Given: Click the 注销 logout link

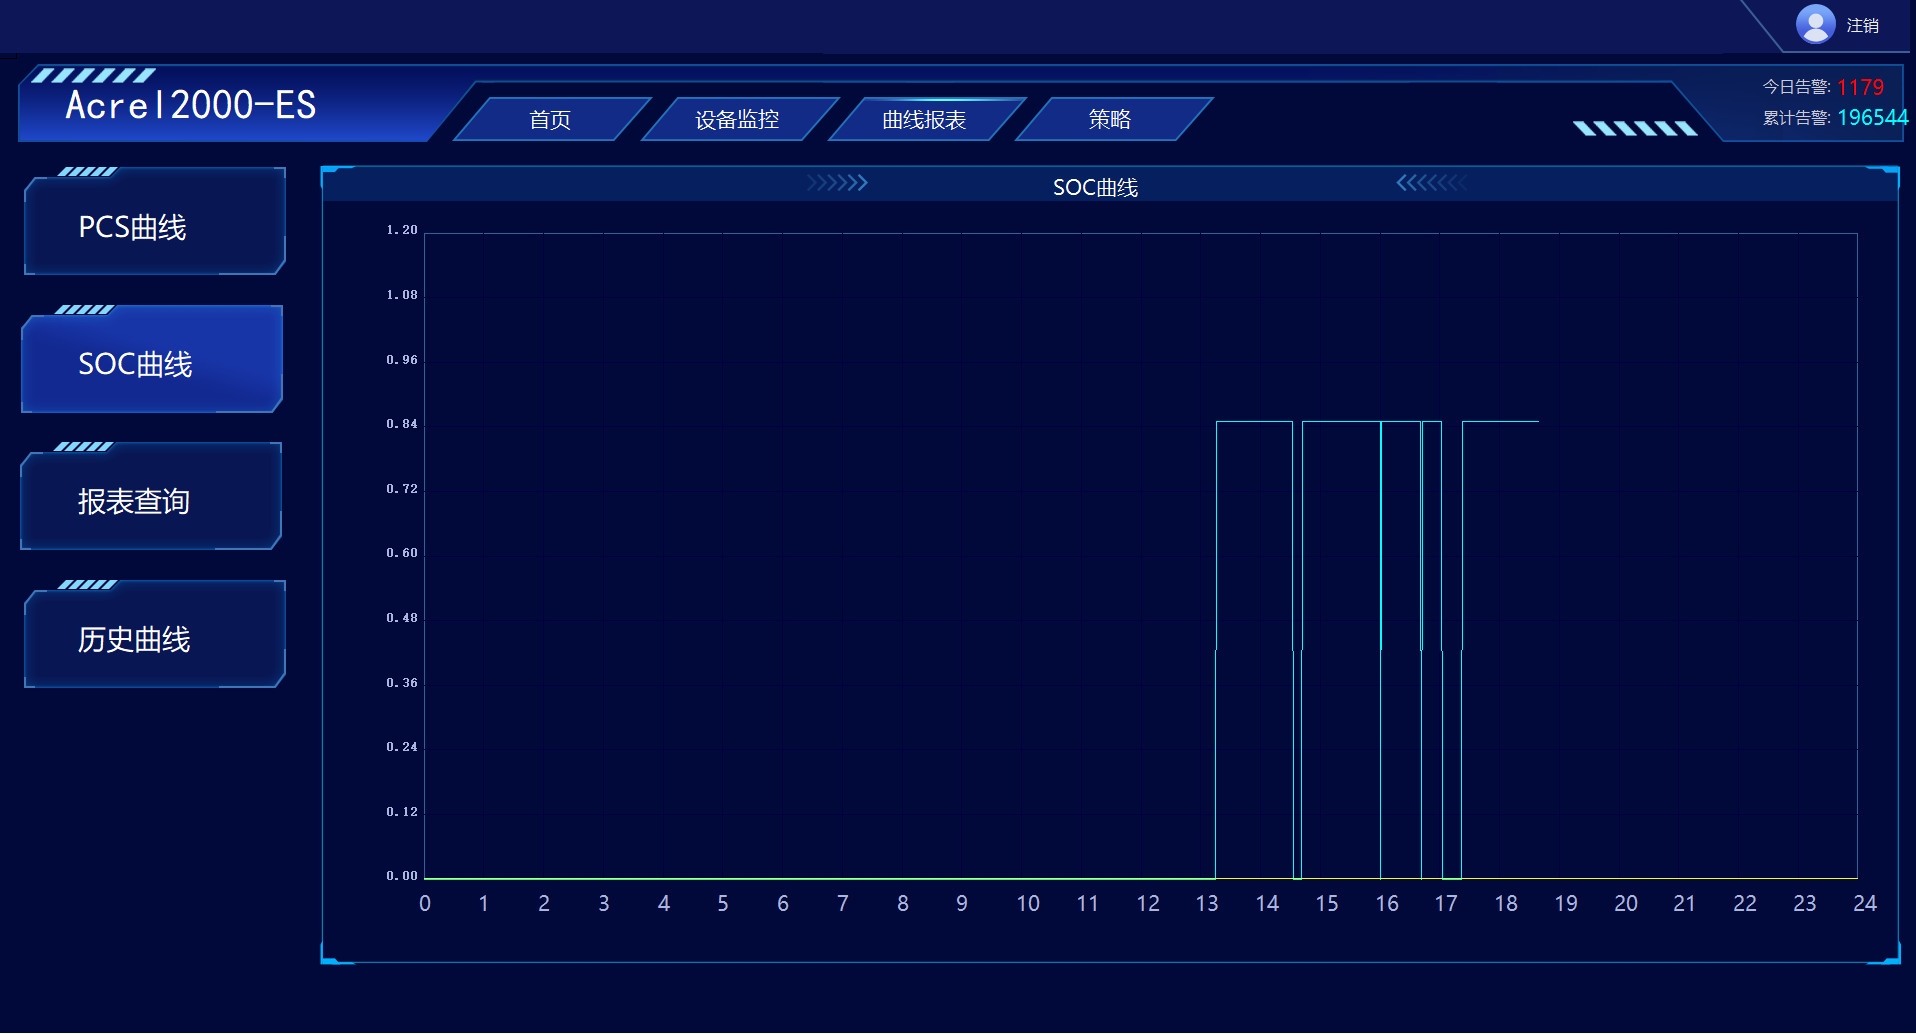Looking at the screenshot, I should [x=1862, y=26].
